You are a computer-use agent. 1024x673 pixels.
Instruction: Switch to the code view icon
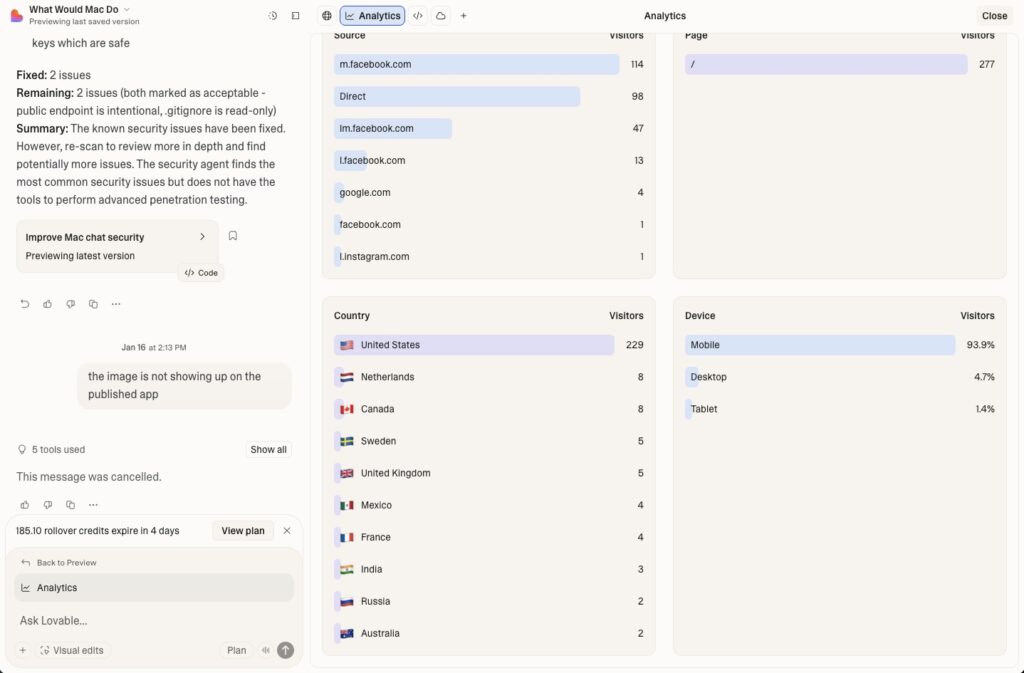(418, 16)
